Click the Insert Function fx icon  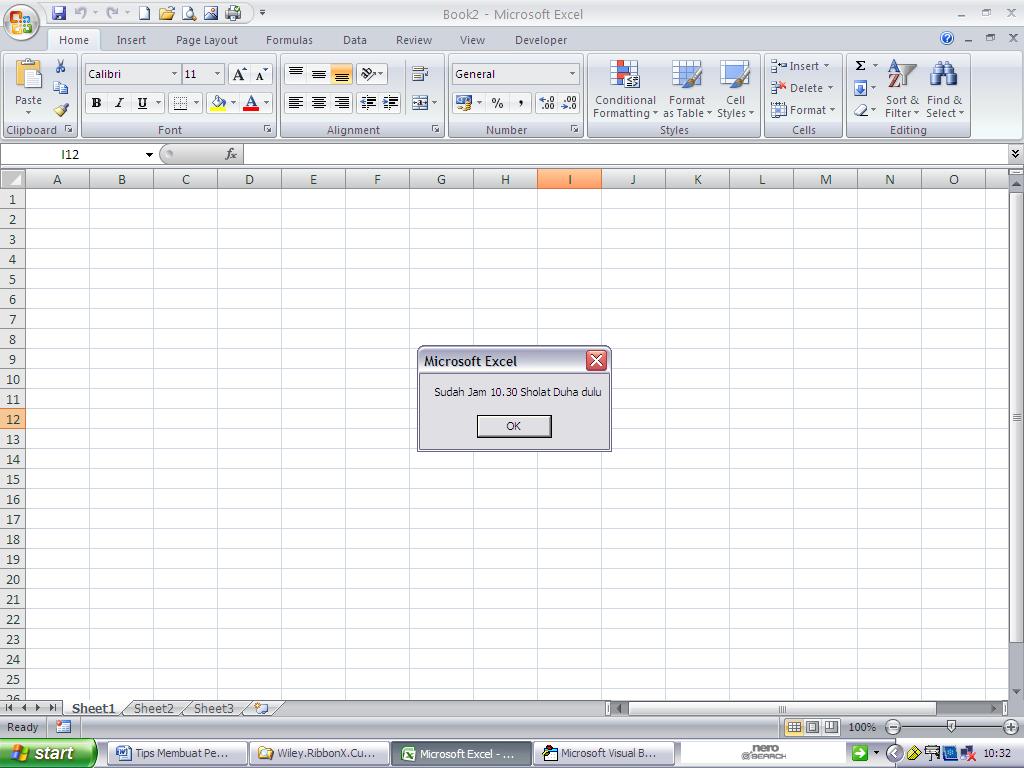230,154
